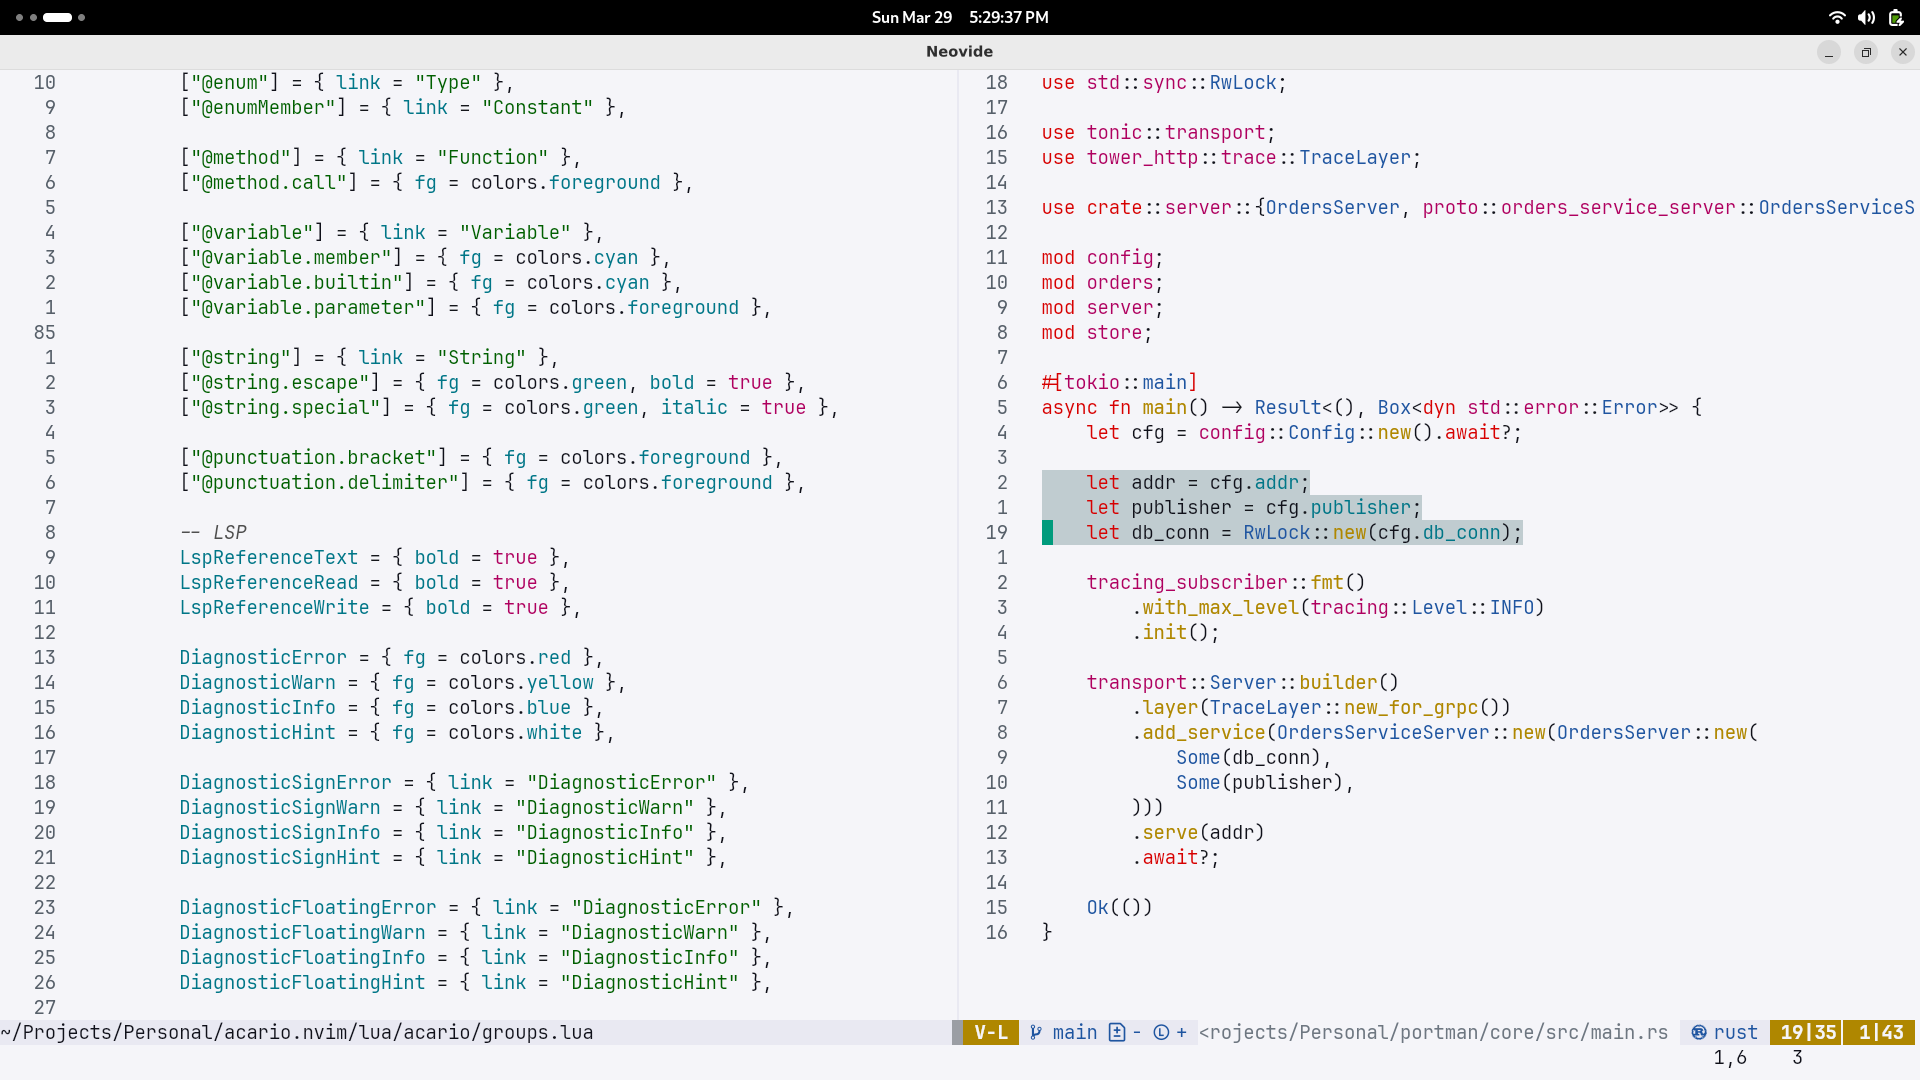Image resolution: width=1920 pixels, height=1080 pixels.
Task: Click the 'tracing_subscriber' identifier
Action: [1187, 582]
